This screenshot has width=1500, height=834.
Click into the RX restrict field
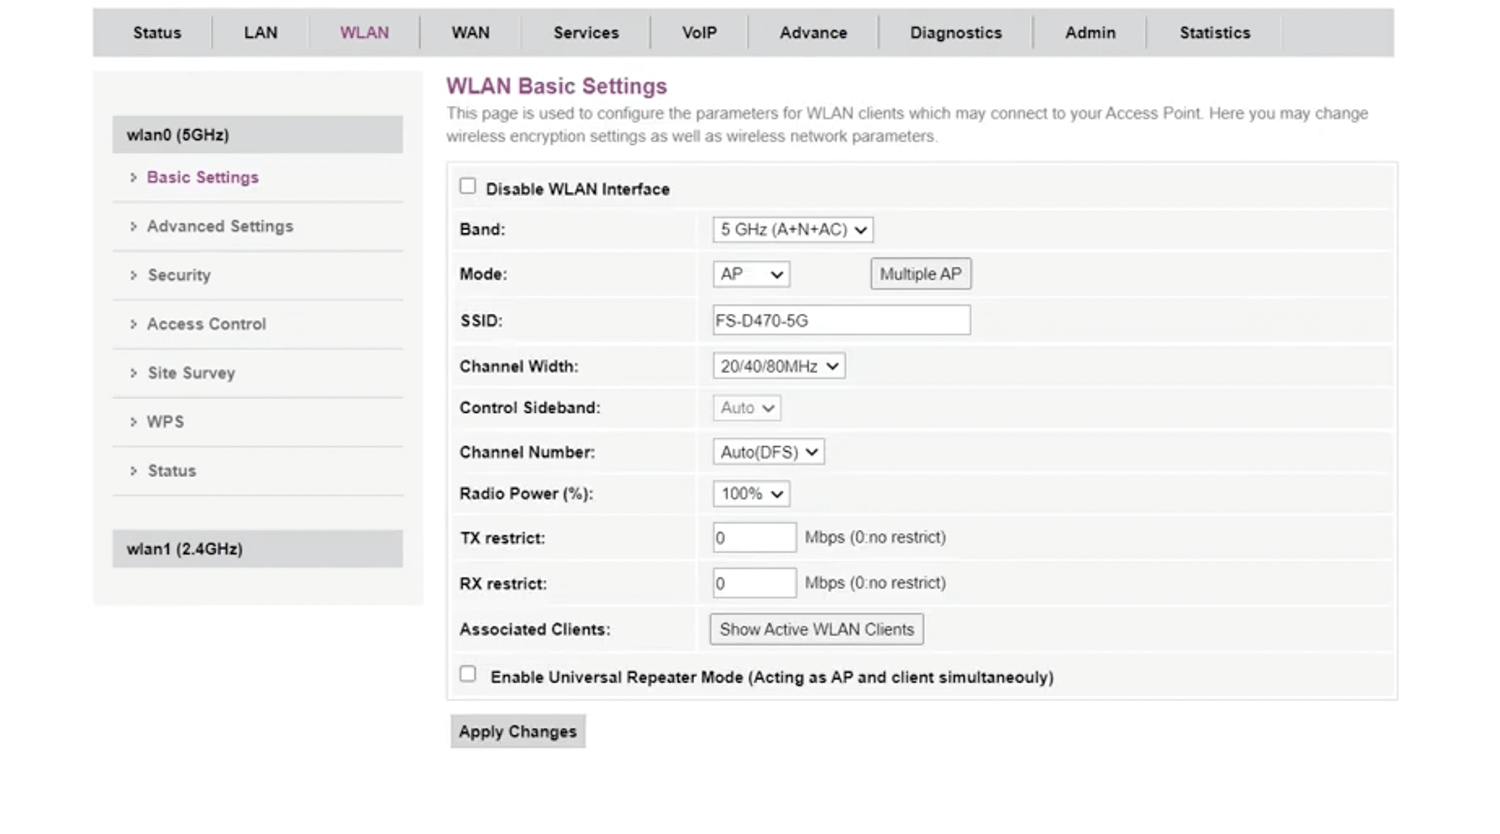coord(754,583)
